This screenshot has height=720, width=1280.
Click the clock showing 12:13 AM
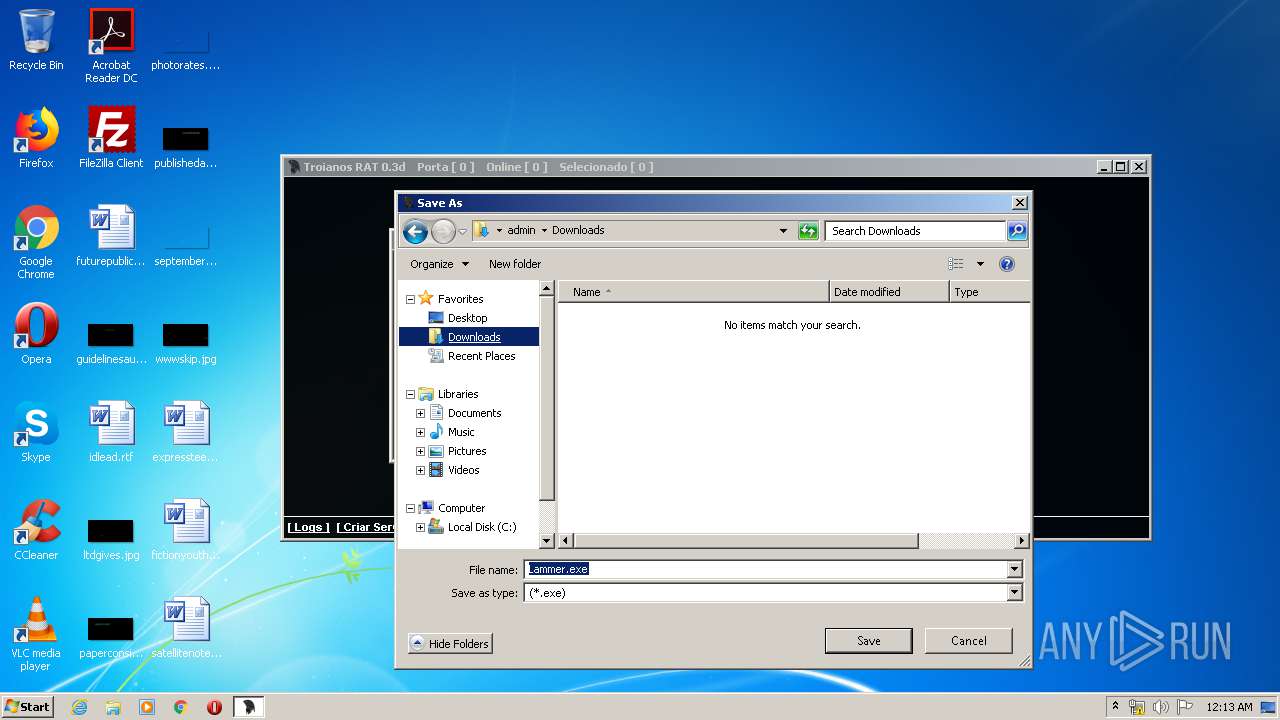[1229, 707]
